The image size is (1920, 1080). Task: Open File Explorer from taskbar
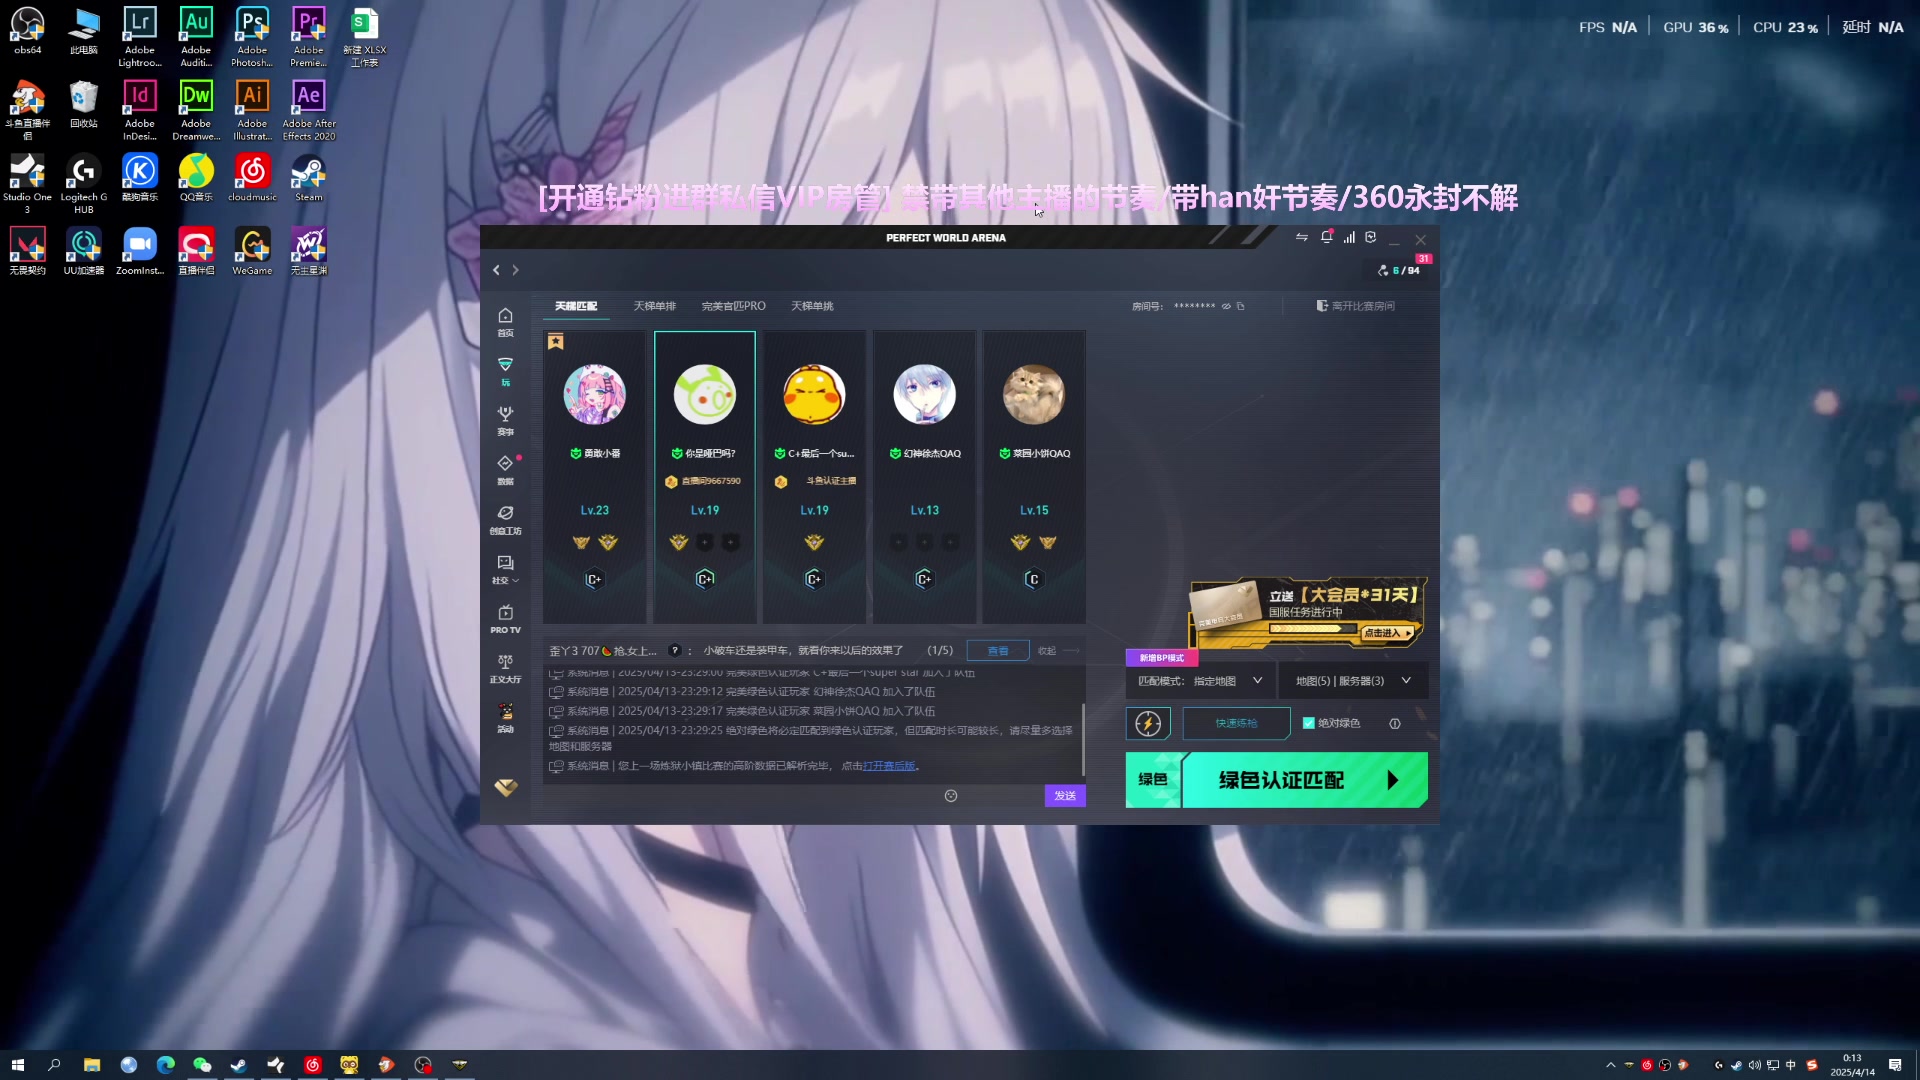pos(91,1065)
